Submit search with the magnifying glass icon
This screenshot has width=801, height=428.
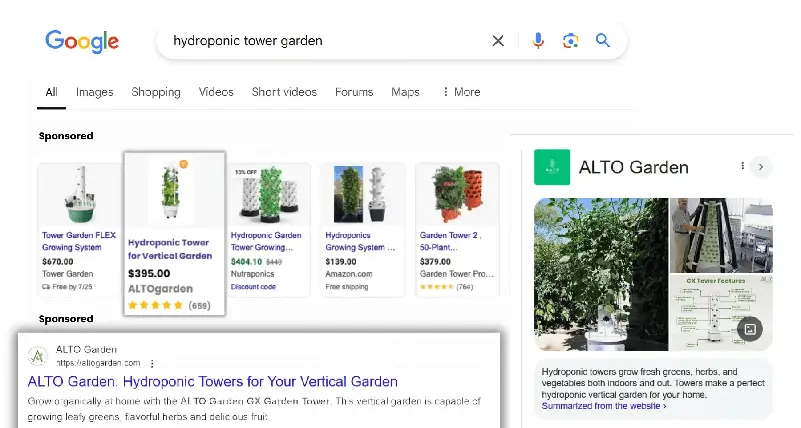603,40
